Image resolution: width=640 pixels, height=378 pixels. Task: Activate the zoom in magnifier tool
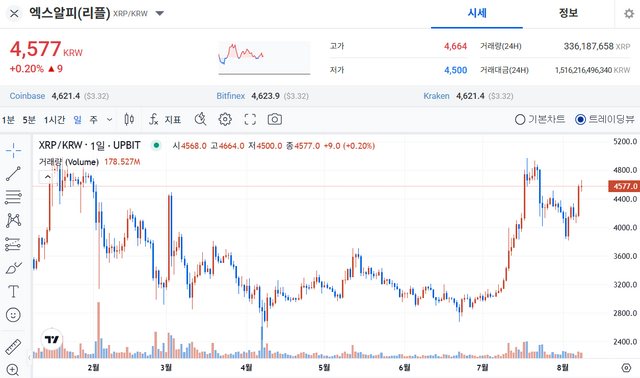point(13,370)
